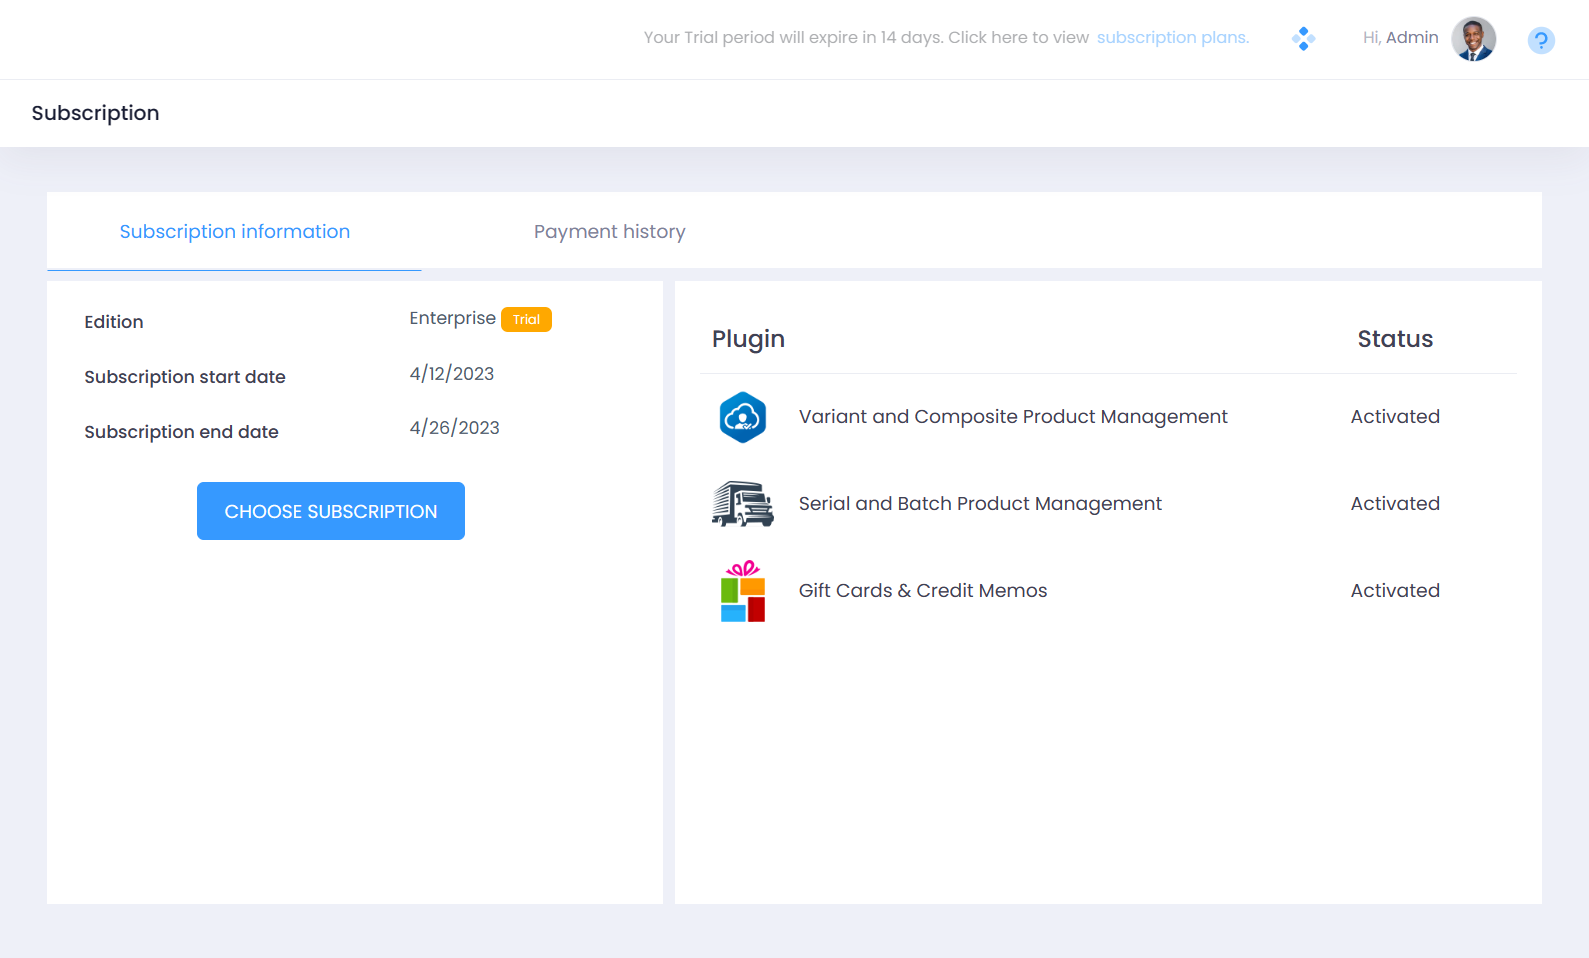Click the blue diamond apps icon
Image resolution: width=1589 pixels, height=958 pixels.
tap(1302, 39)
